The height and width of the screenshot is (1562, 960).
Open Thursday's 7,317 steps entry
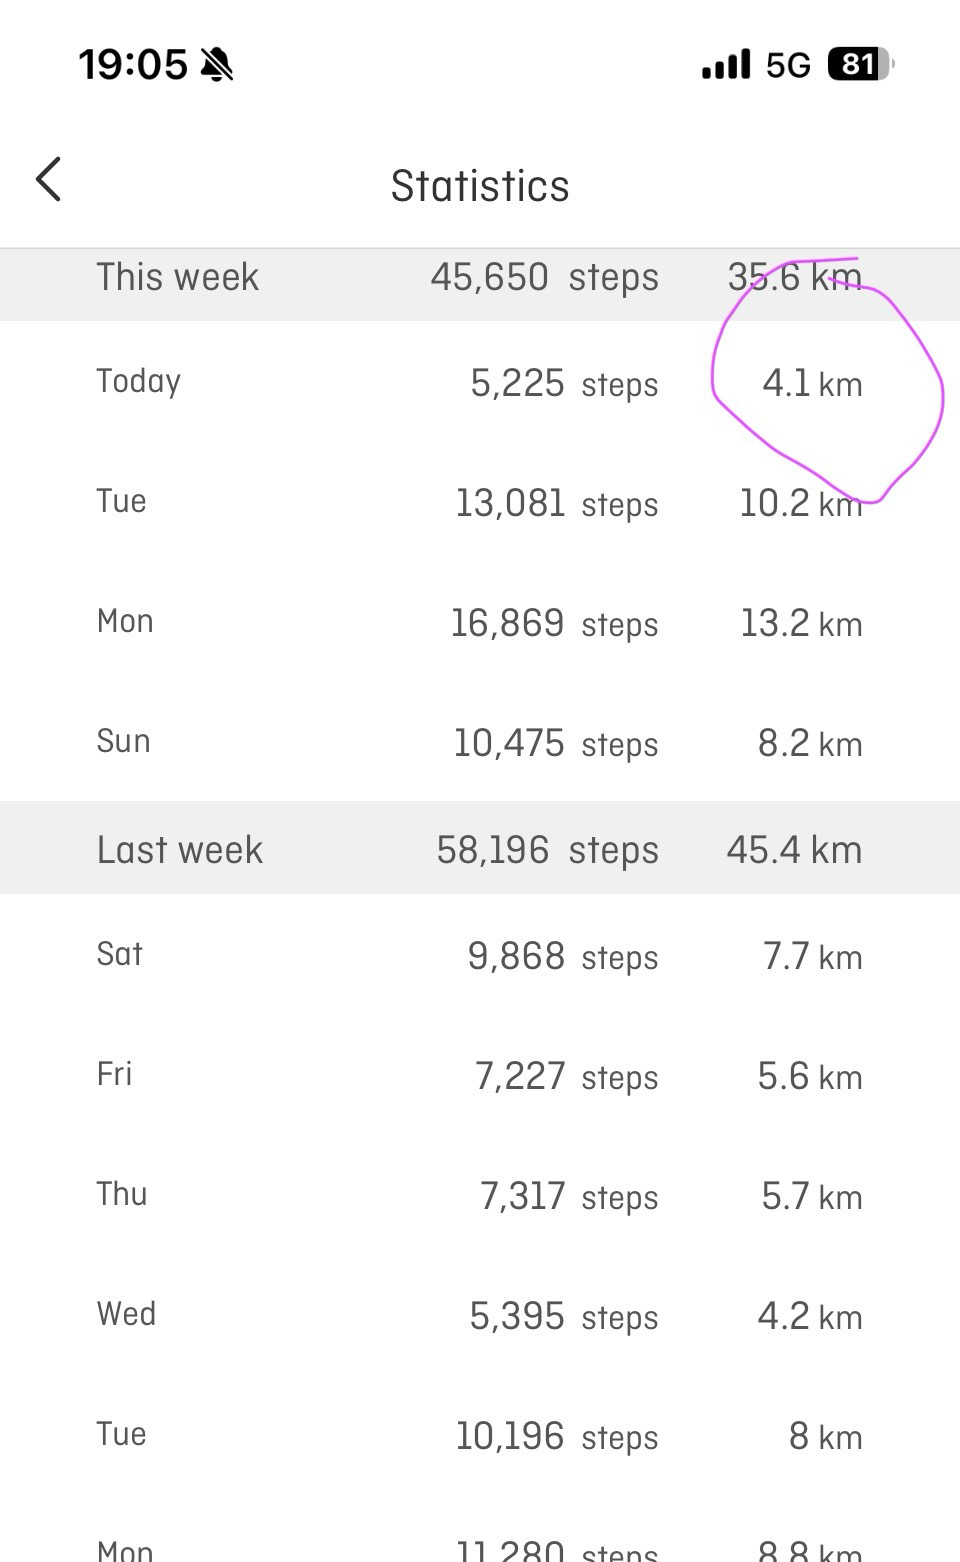480,1196
